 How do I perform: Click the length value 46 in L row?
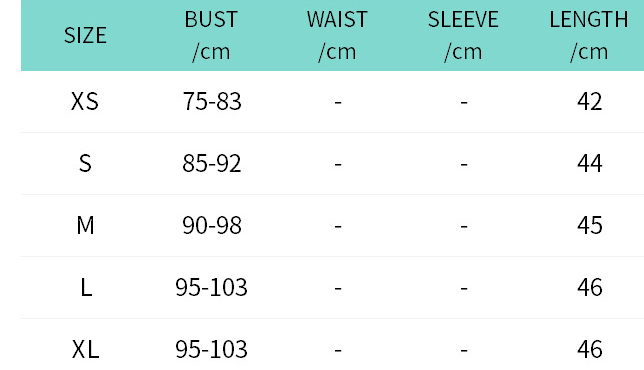click(589, 287)
